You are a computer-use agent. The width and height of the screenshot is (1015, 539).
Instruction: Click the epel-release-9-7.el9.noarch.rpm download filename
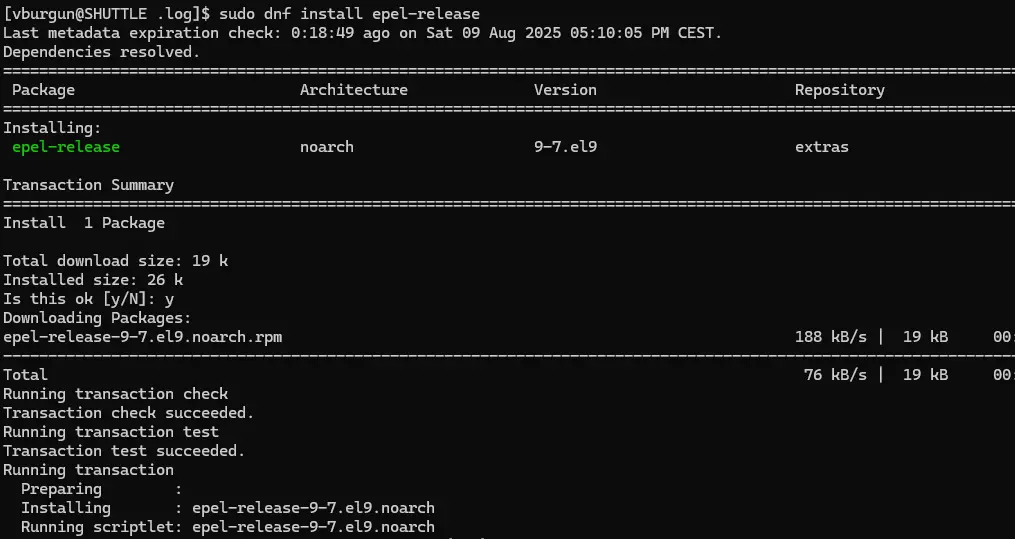click(142, 337)
